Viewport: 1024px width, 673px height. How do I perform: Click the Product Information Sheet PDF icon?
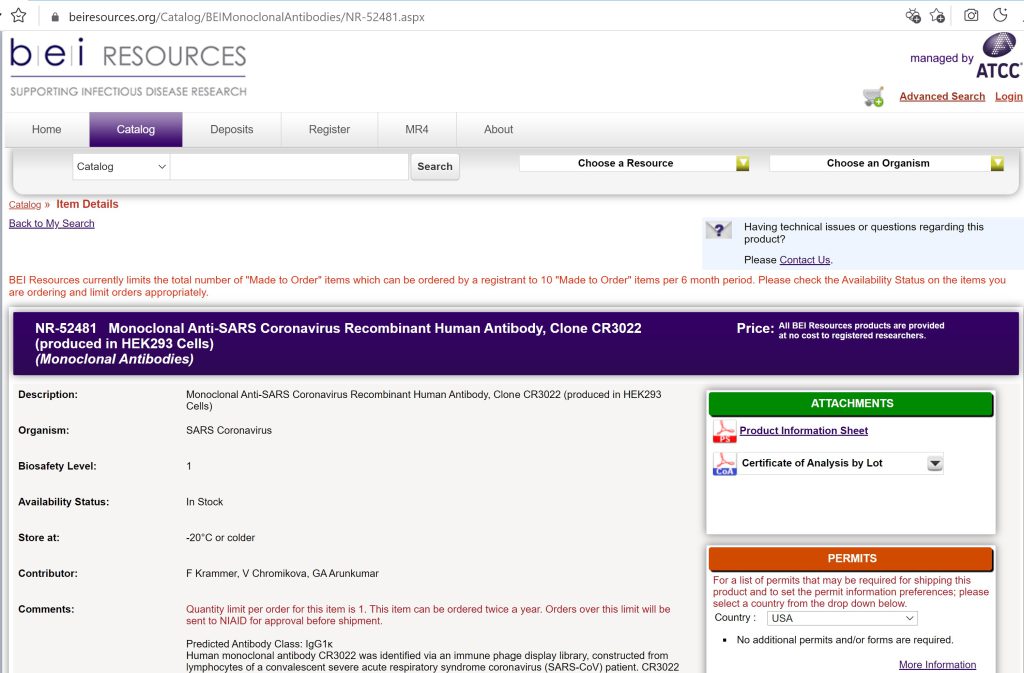pyautogui.click(x=724, y=431)
